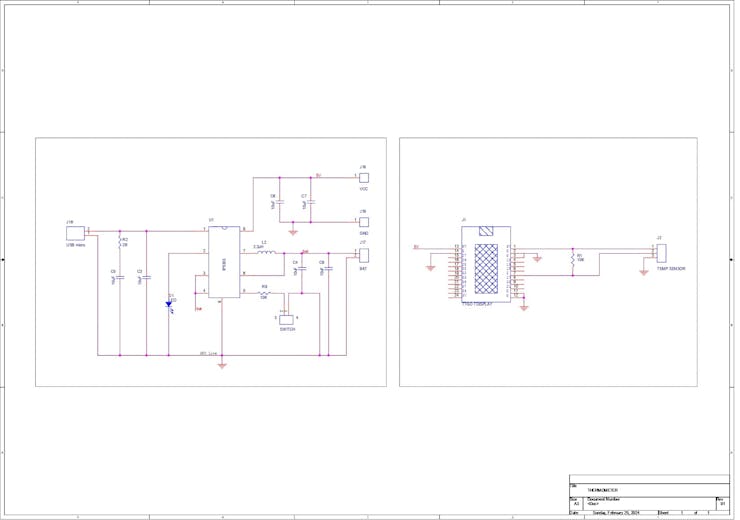The image size is (740, 520).
Task: Click inductor L1 on pin 7 line
Action: (266, 253)
